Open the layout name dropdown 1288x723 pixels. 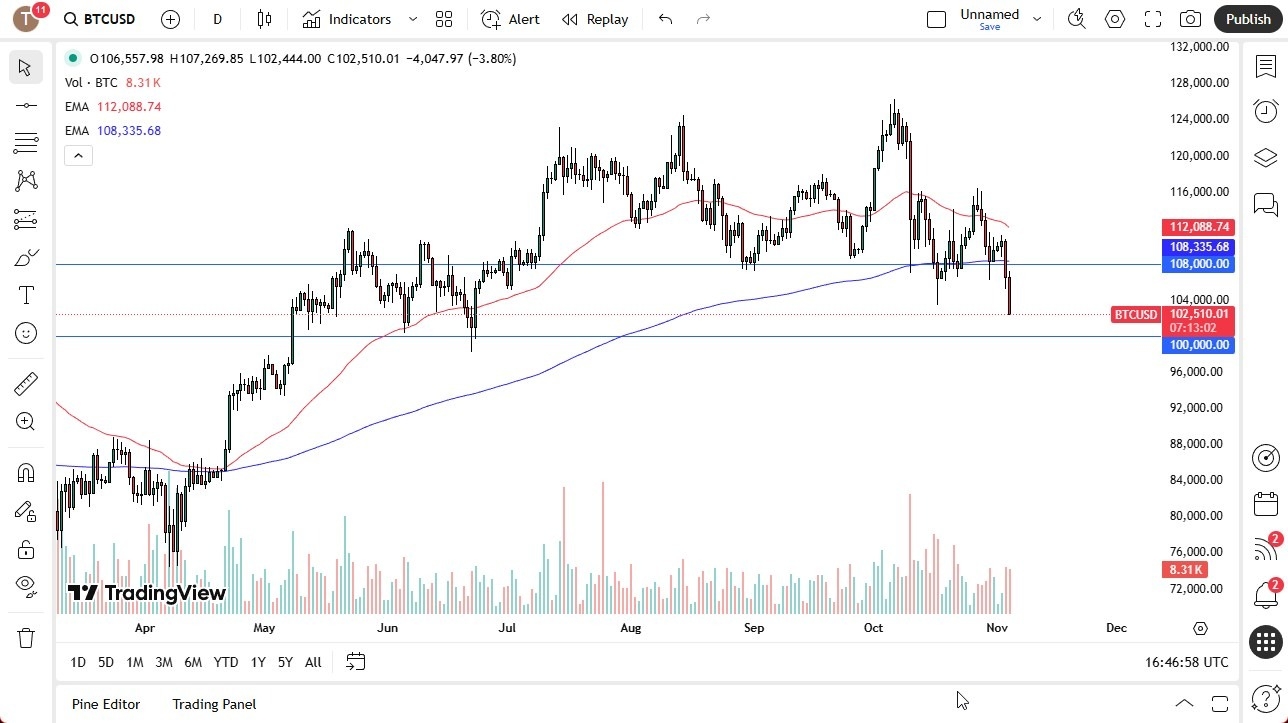tap(1037, 17)
